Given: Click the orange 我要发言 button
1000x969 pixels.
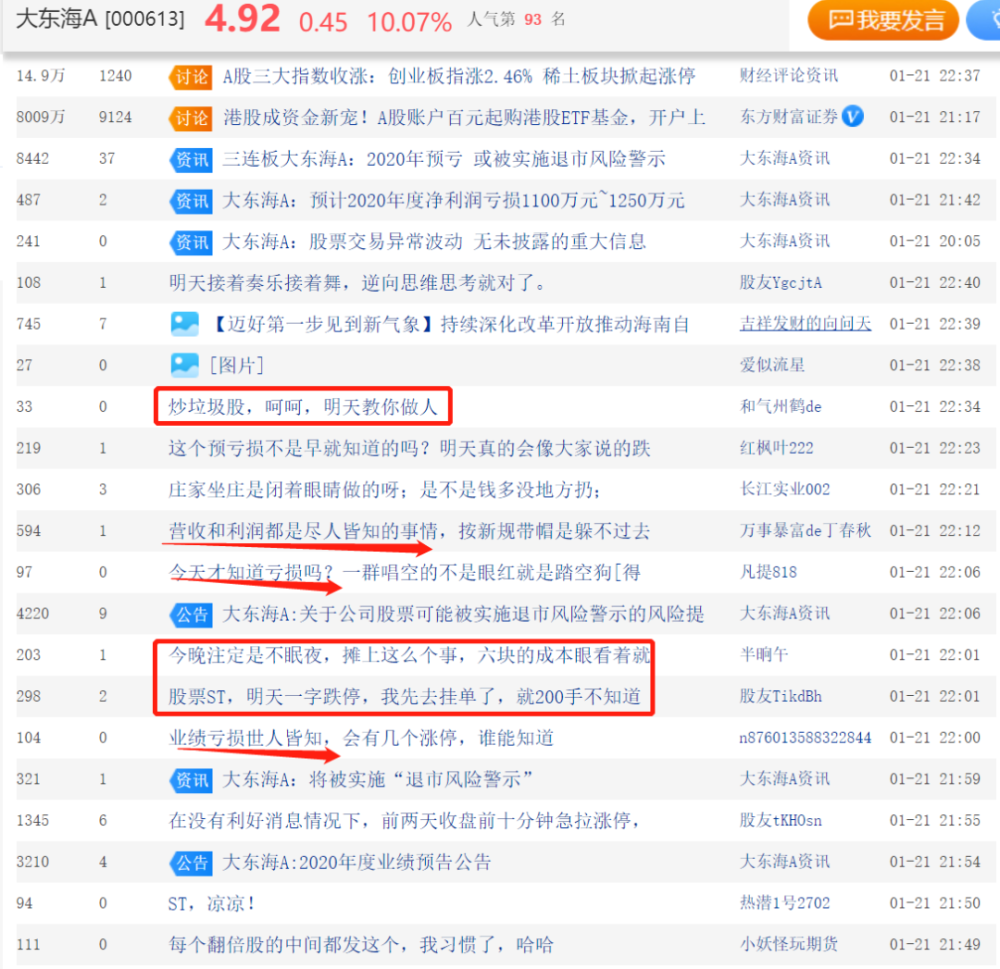Looking at the screenshot, I should click(x=883, y=20).
